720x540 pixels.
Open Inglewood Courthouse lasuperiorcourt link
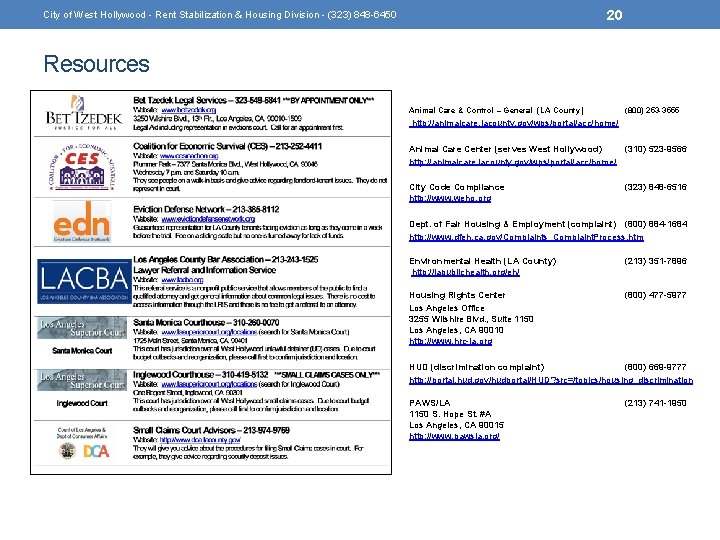209,384
